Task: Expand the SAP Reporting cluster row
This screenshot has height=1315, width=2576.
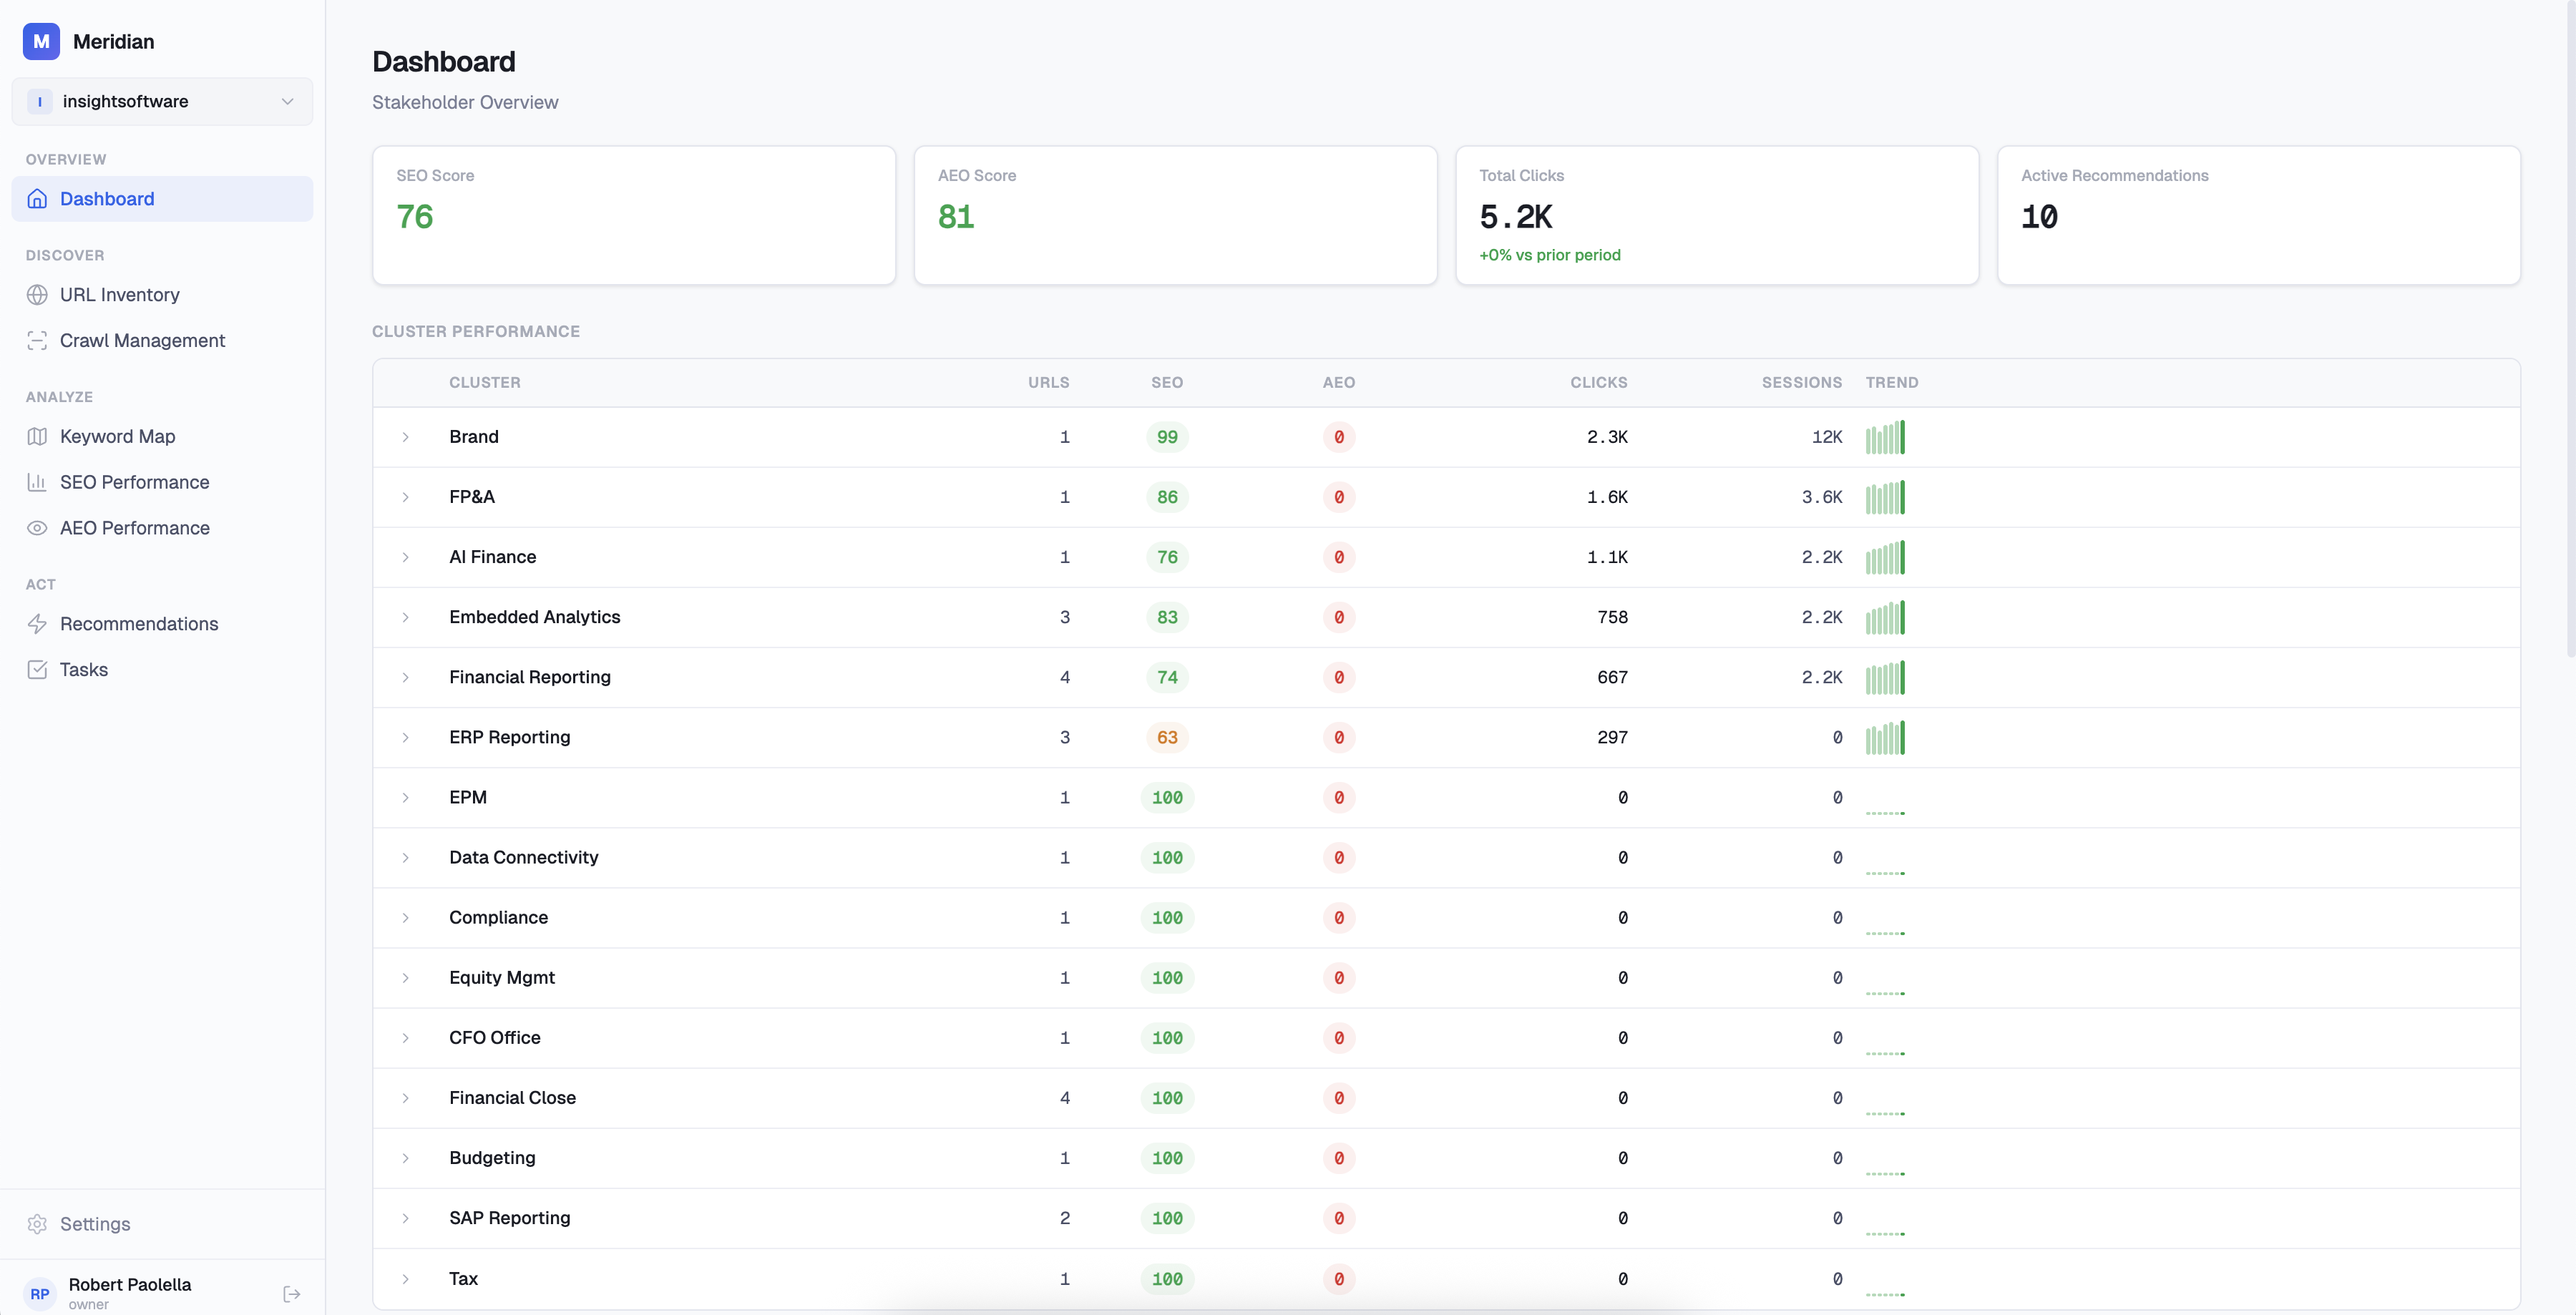Action: pos(406,1218)
